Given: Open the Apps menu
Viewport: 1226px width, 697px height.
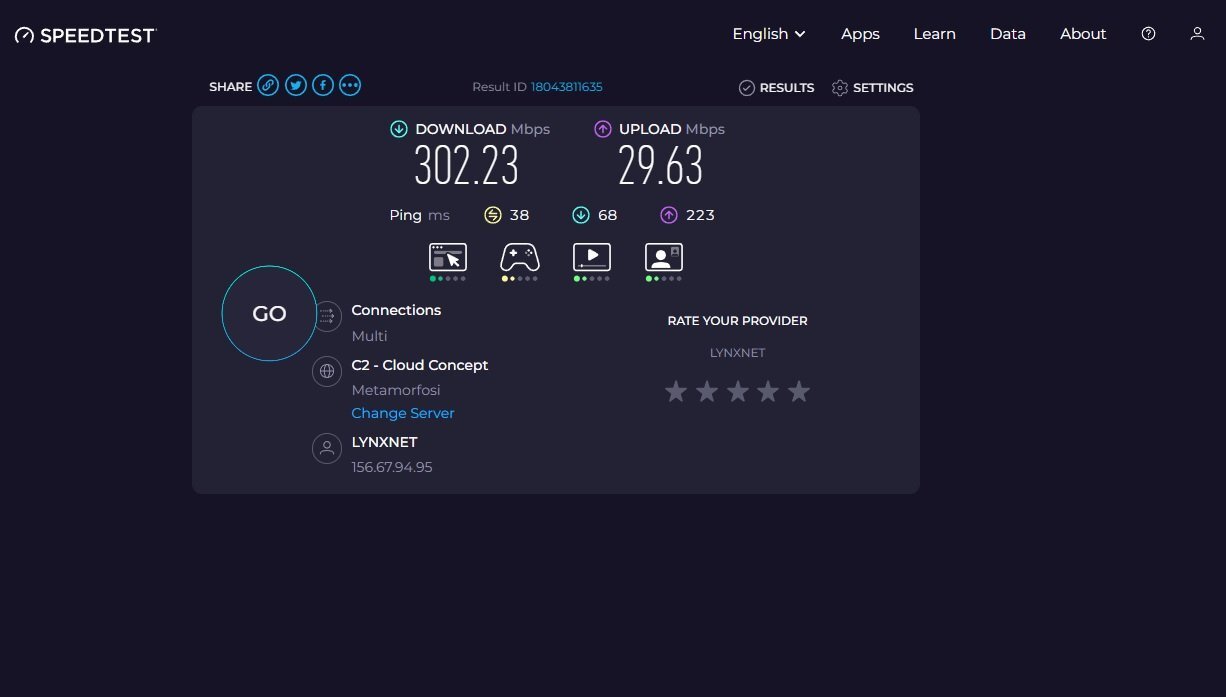Looking at the screenshot, I should click(860, 34).
